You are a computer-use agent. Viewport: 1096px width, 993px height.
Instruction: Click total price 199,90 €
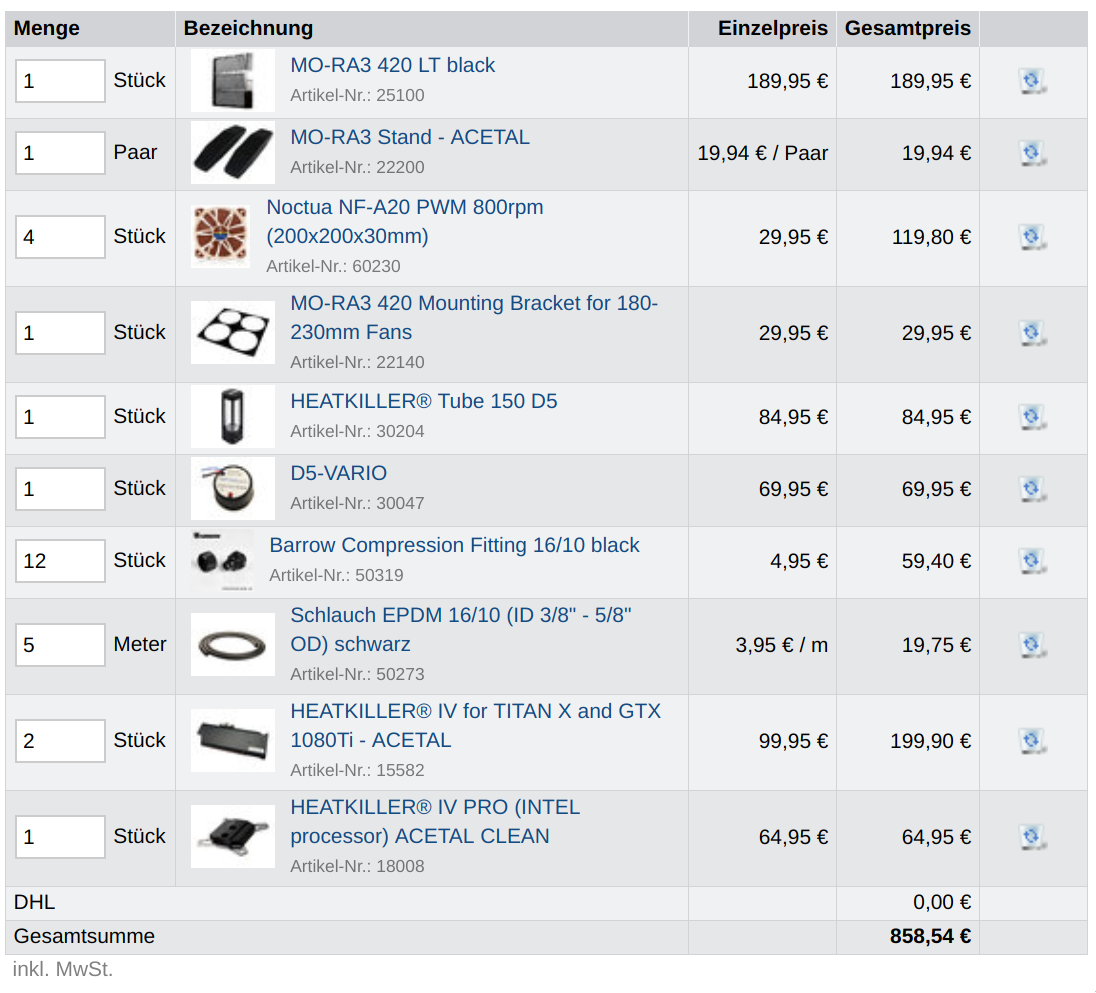[930, 741]
